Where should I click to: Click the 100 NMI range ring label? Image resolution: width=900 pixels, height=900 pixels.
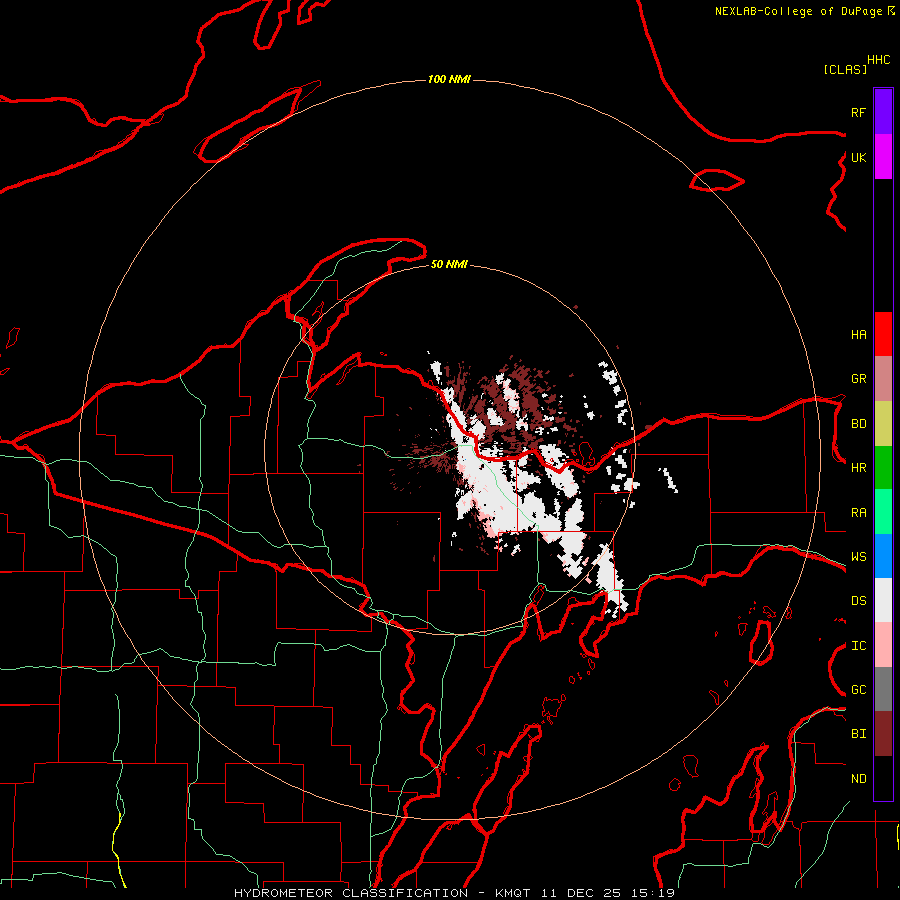(x=449, y=79)
